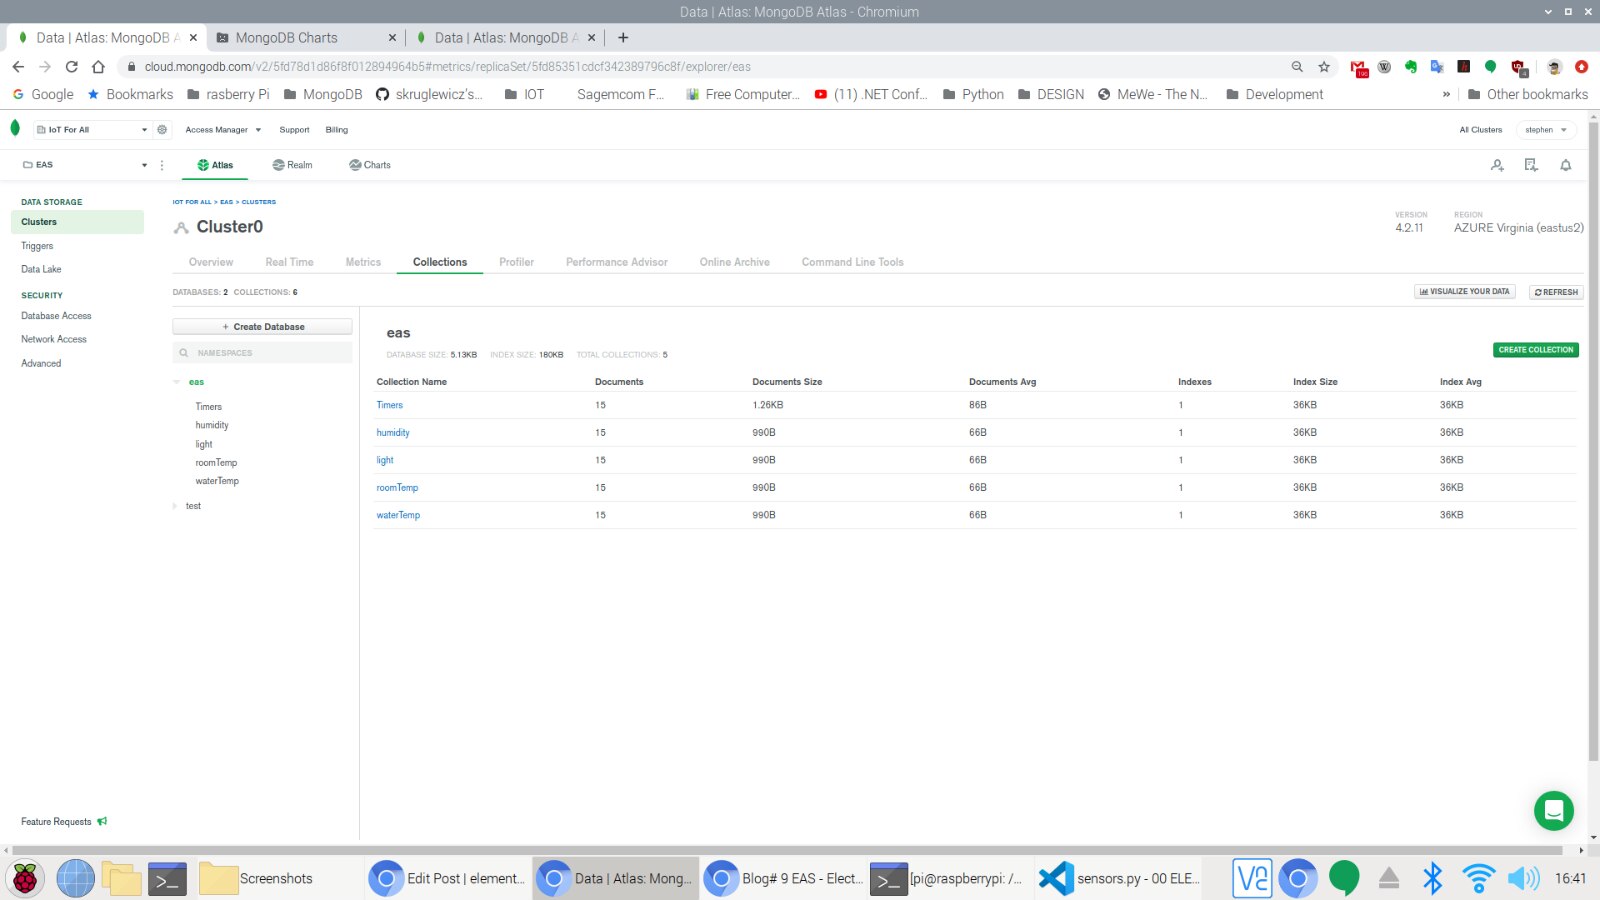Click the project options three-dot menu

click(162, 165)
